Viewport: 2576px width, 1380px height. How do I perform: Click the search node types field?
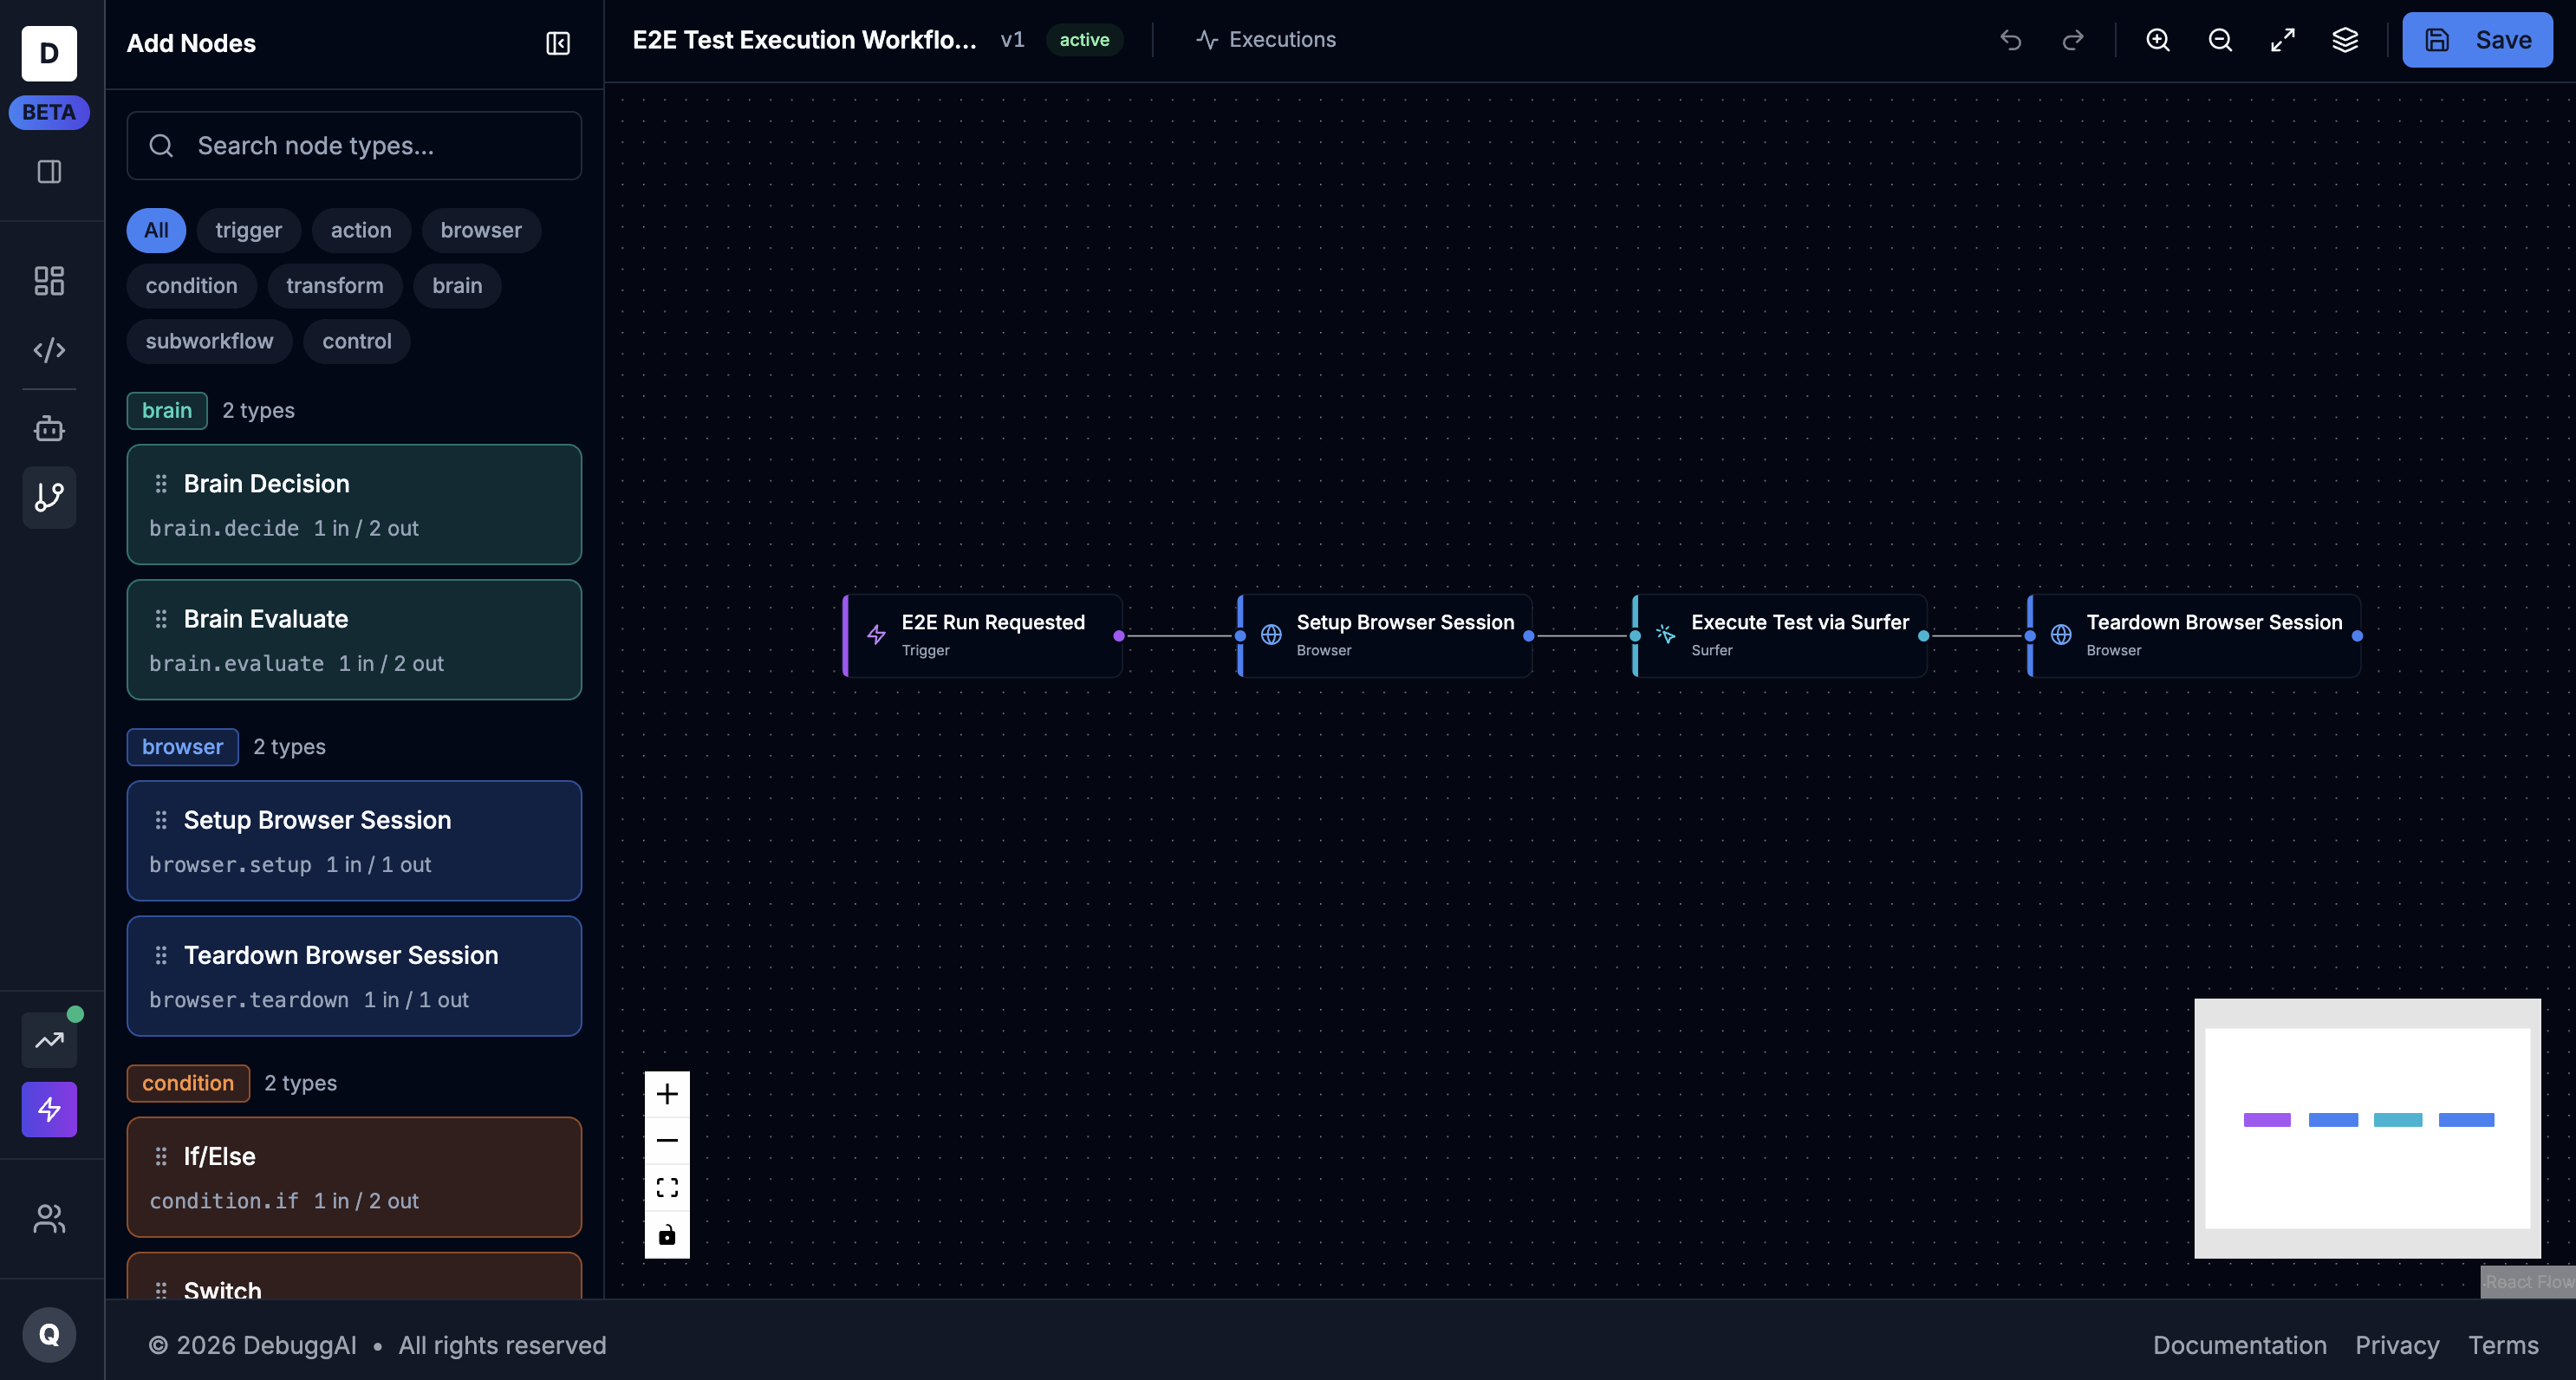click(354, 146)
